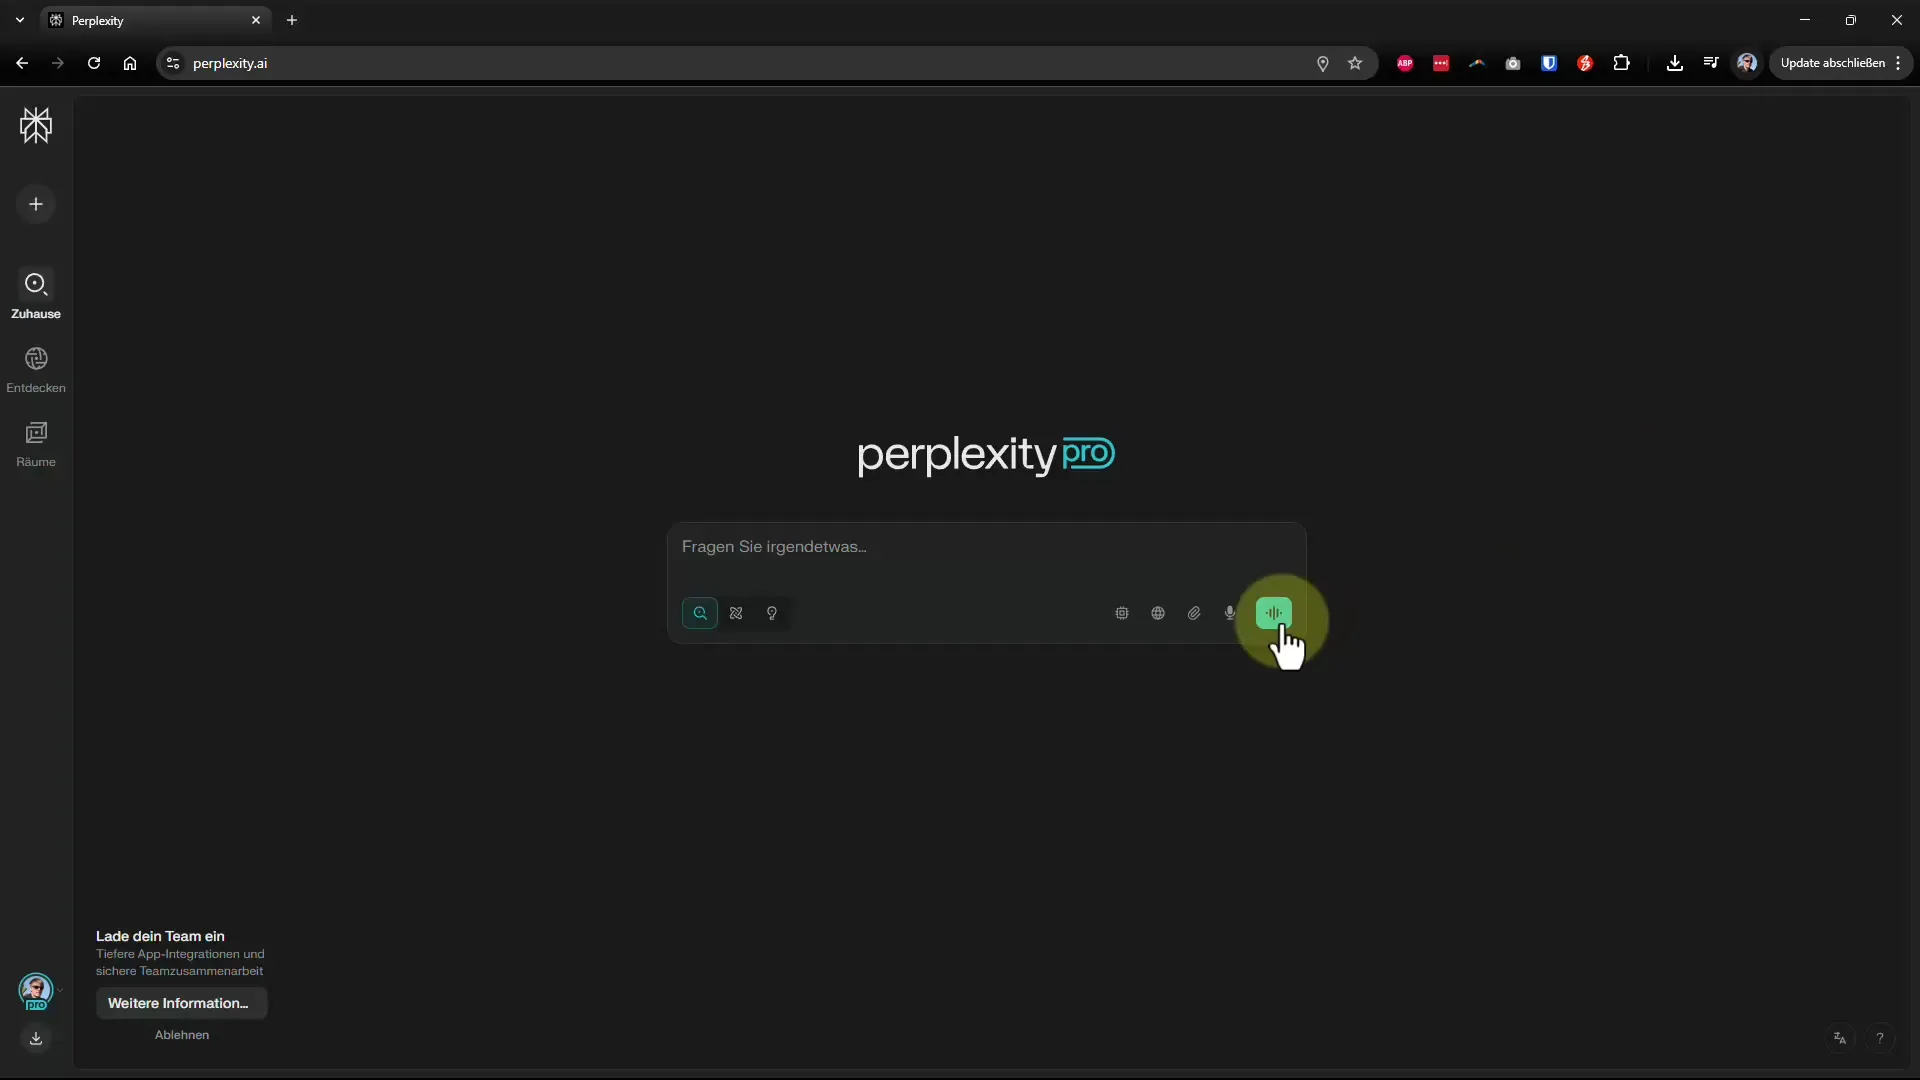Image resolution: width=1920 pixels, height=1080 pixels.
Task: Open the Entdecken discover section
Action: [x=36, y=370]
